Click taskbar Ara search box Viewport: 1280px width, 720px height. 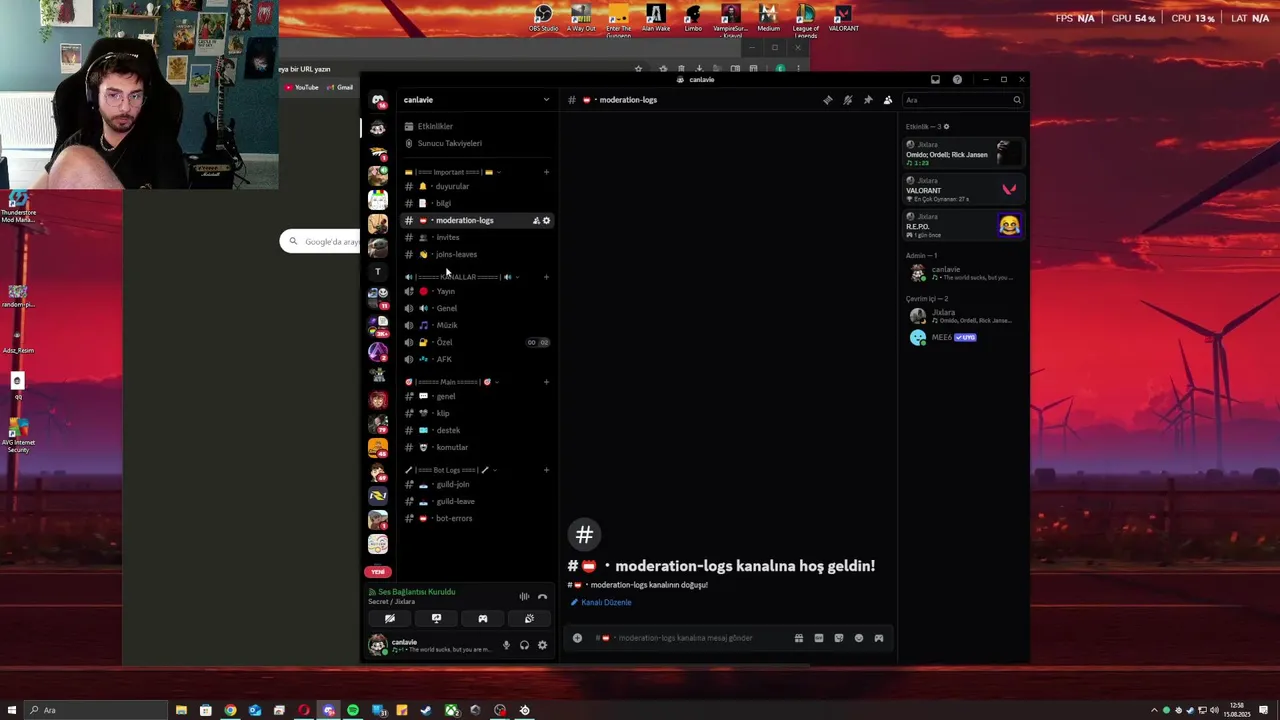click(95, 710)
